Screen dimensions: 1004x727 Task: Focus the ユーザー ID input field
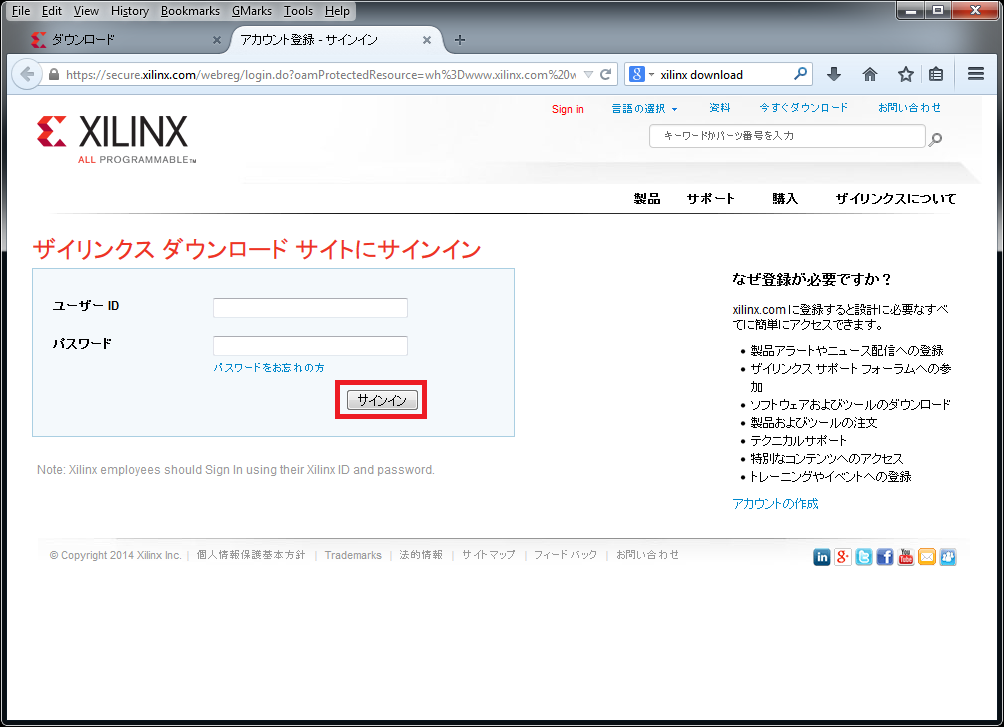[x=311, y=307]
